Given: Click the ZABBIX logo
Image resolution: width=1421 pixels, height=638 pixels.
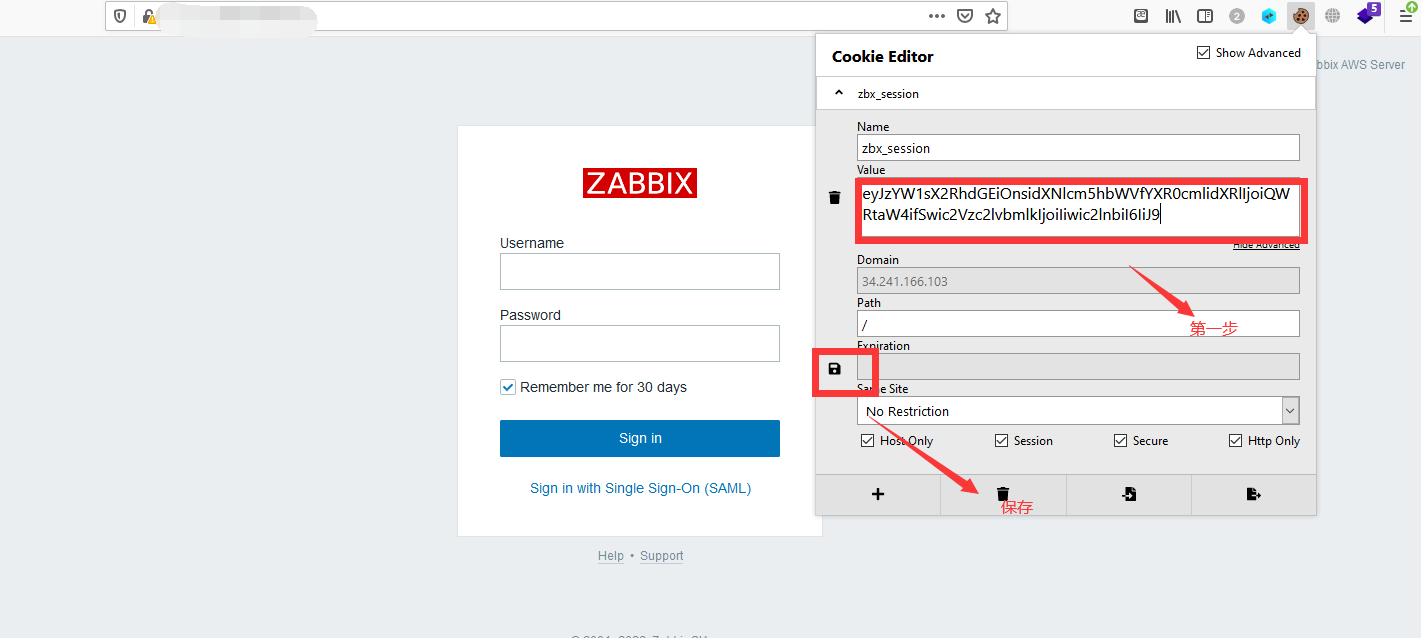Looking at the screenshot, I should point(640,183).
